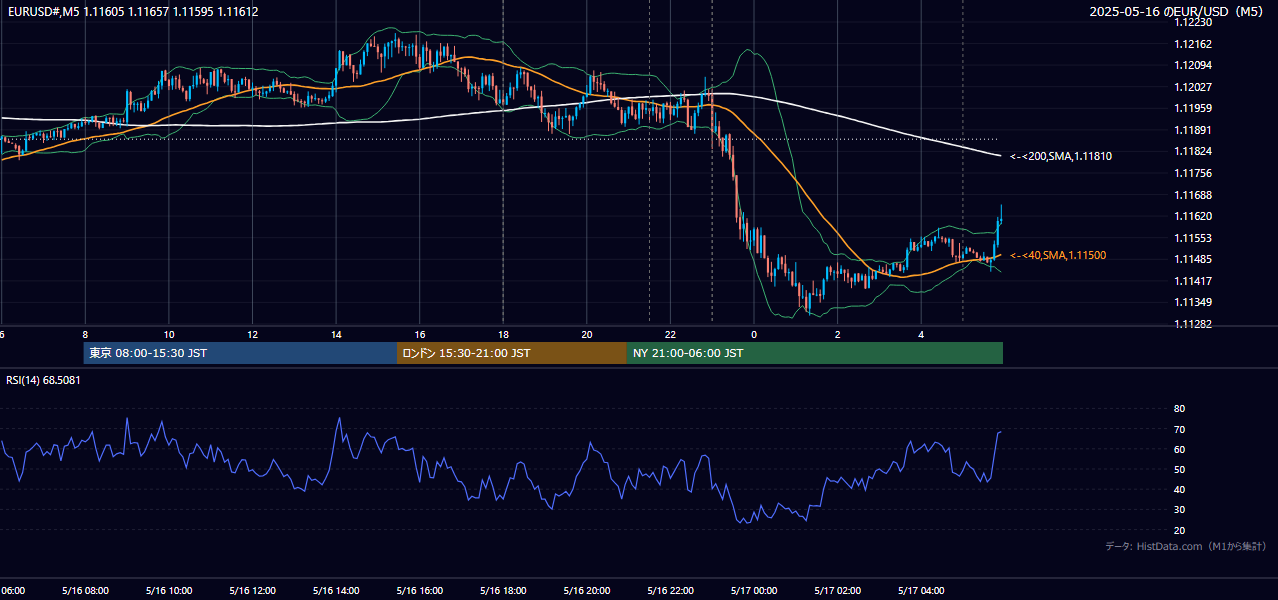The width and height of the screenshot is (1278, 600).
Task: Click the 1.11417 price axis label
Action: 1193,281
